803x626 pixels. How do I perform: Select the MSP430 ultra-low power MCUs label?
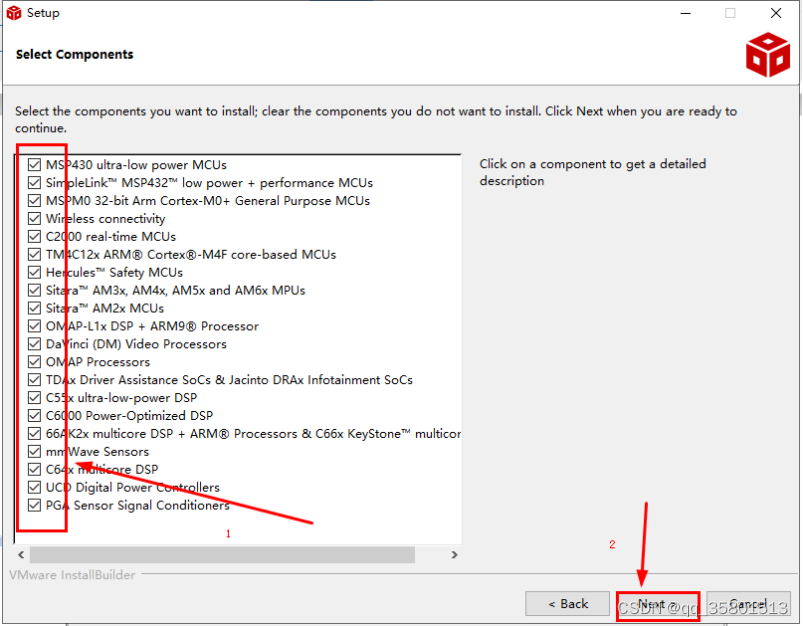pyautogui.click(x=136, y=165)
